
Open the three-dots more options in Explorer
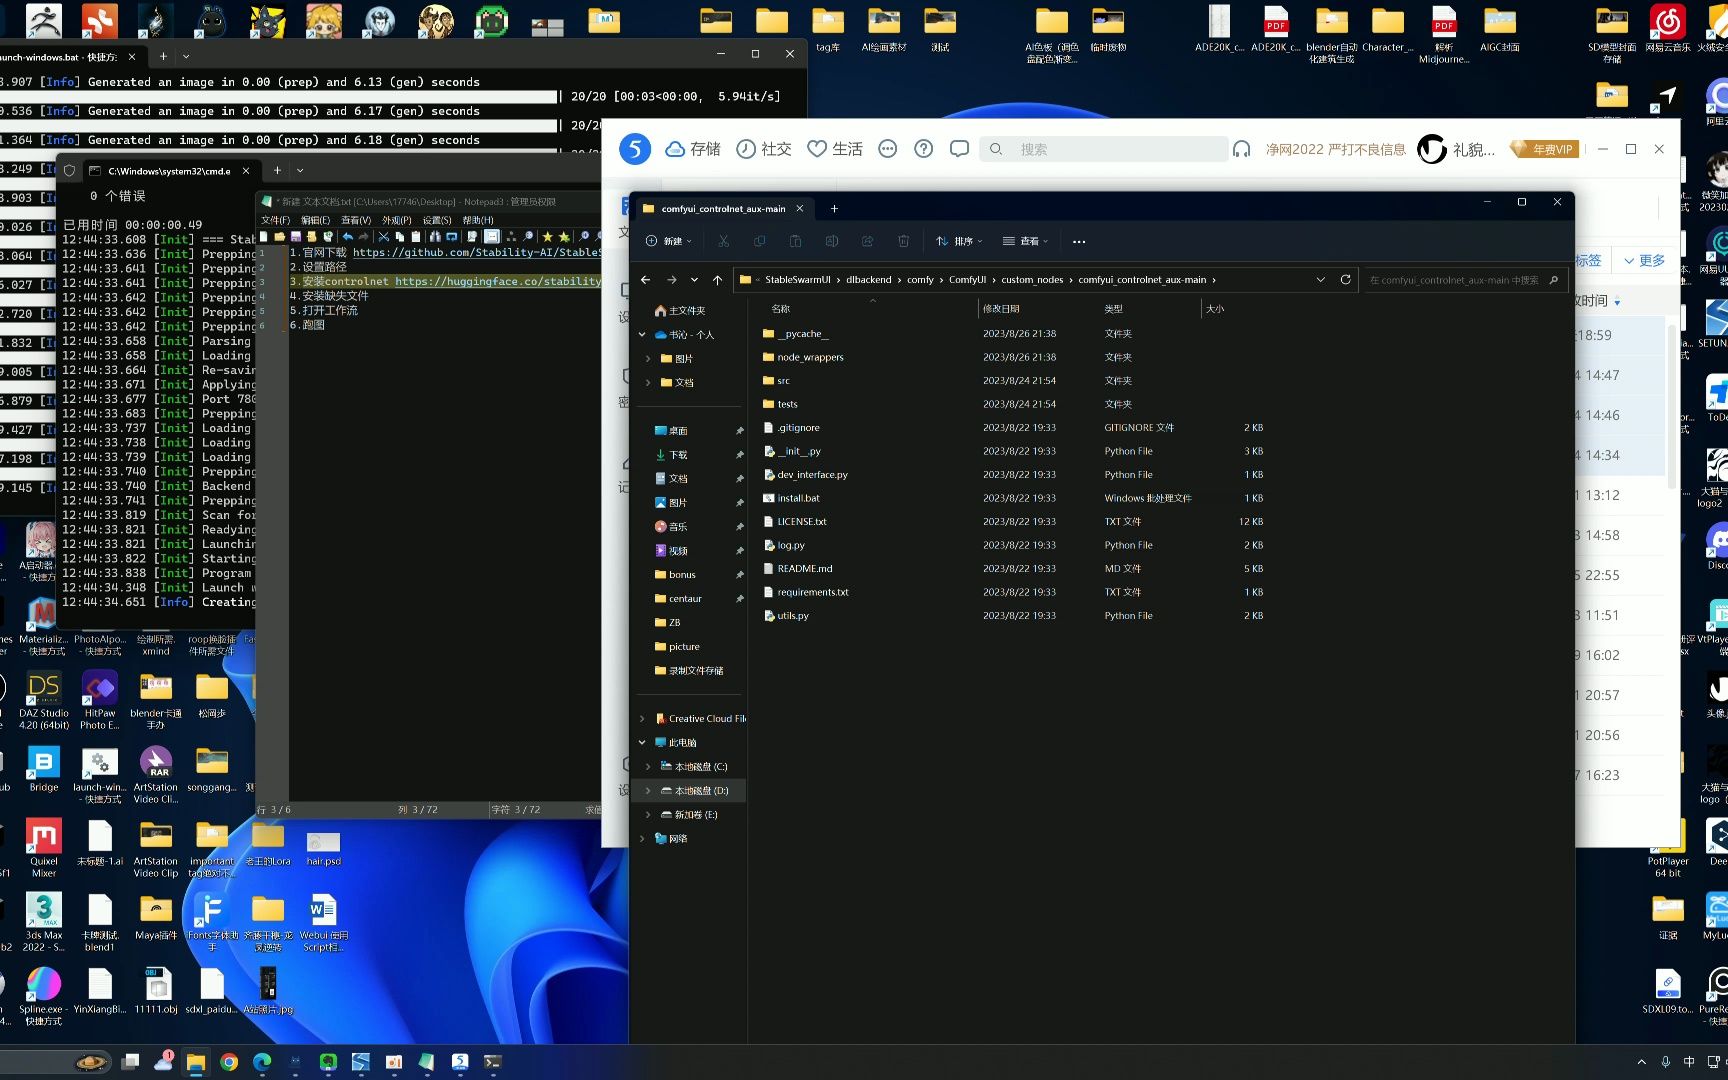[x=1078, y=241]
